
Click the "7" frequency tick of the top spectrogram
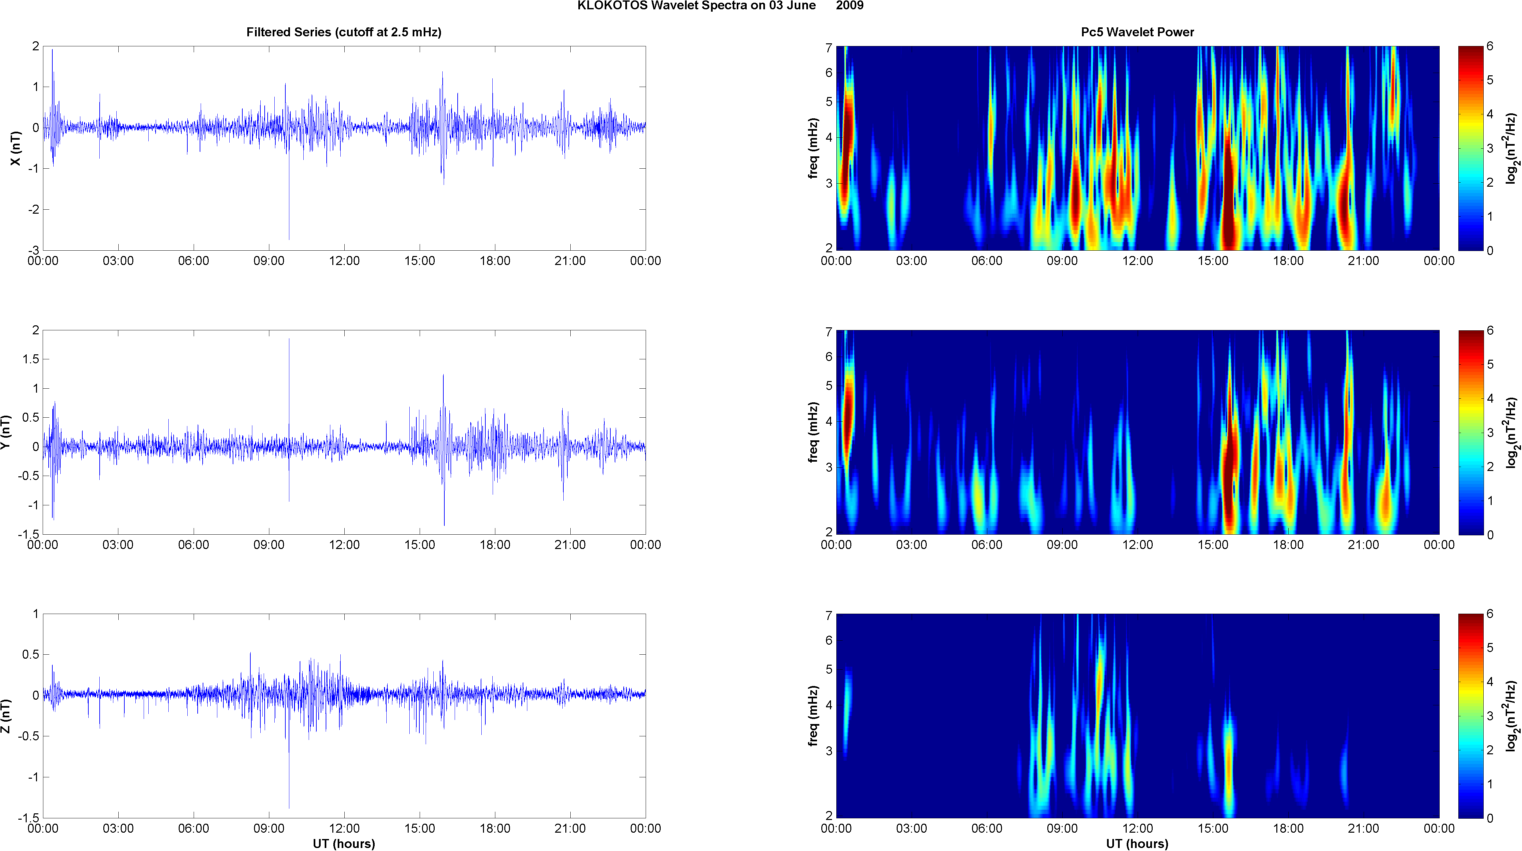click(x=829, y=47)
